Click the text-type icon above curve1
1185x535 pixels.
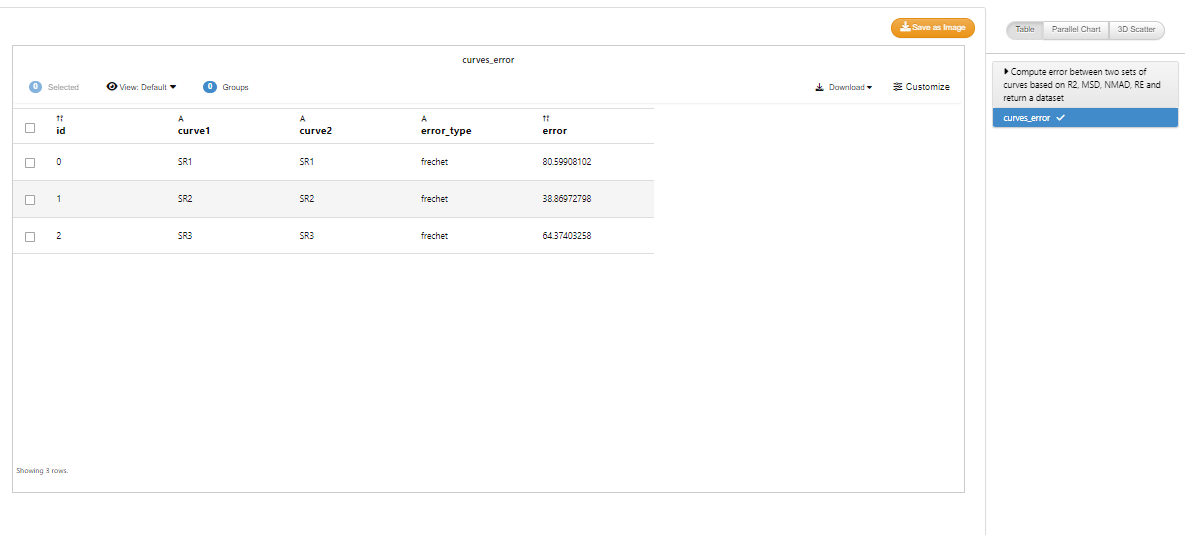[181, 119]
